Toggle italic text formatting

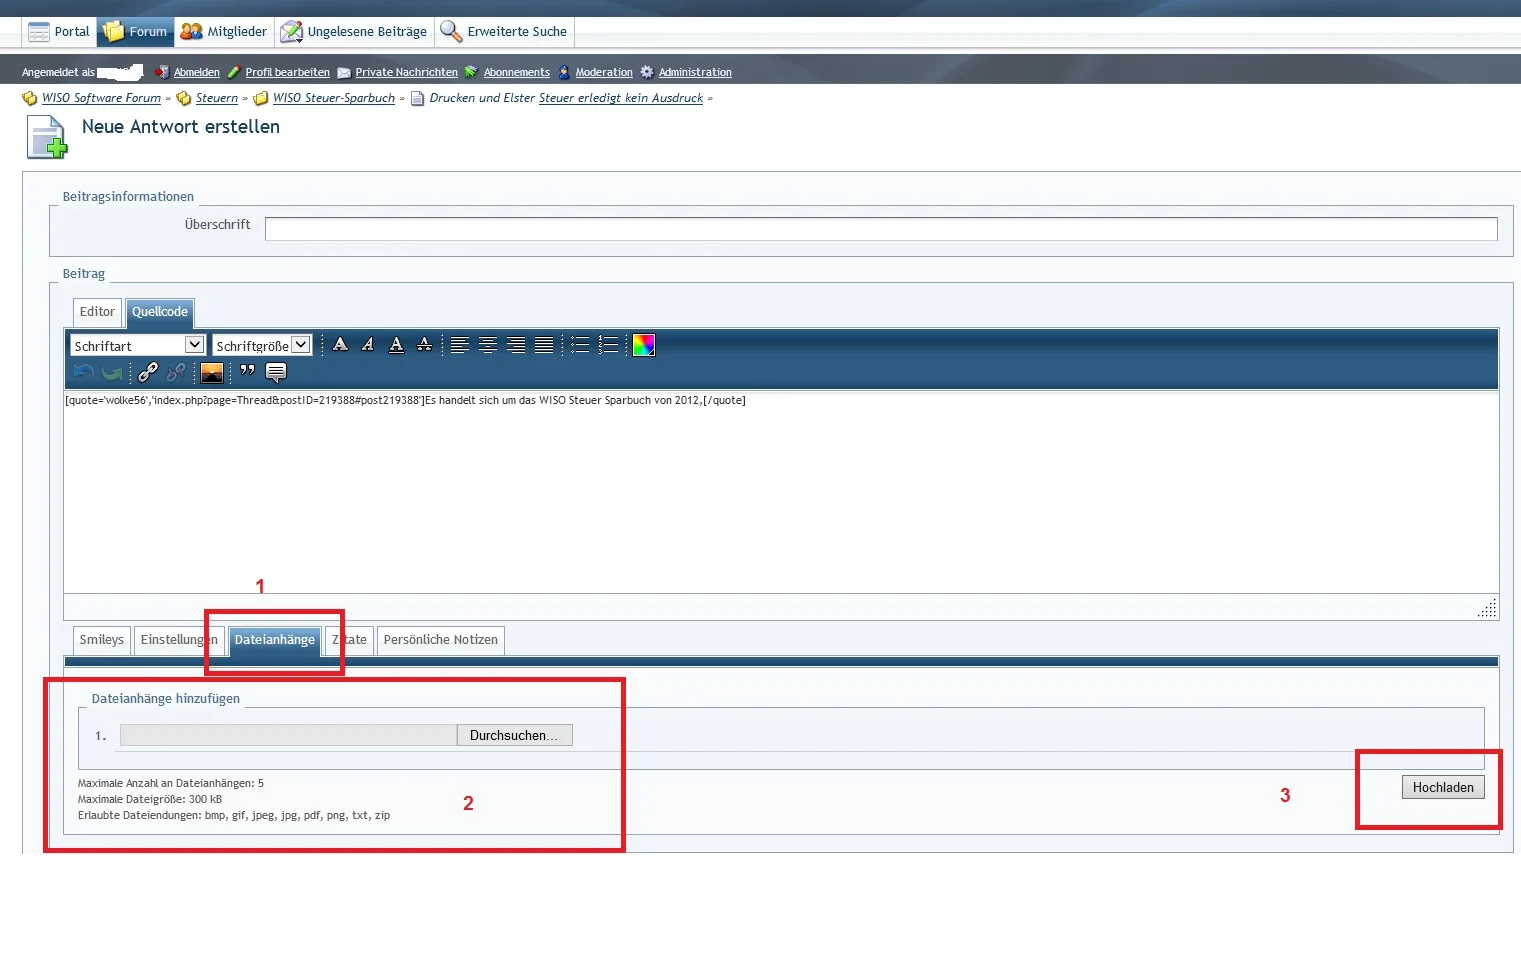[x=368, y=345]
